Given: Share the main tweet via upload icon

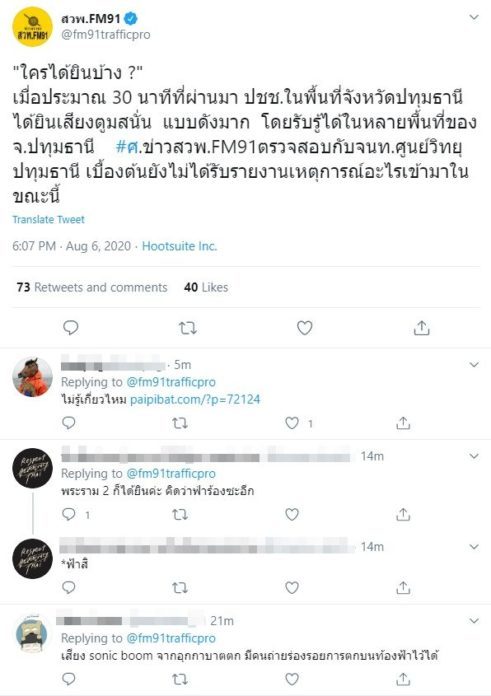Looking at the screenshot, I should 421,328.
